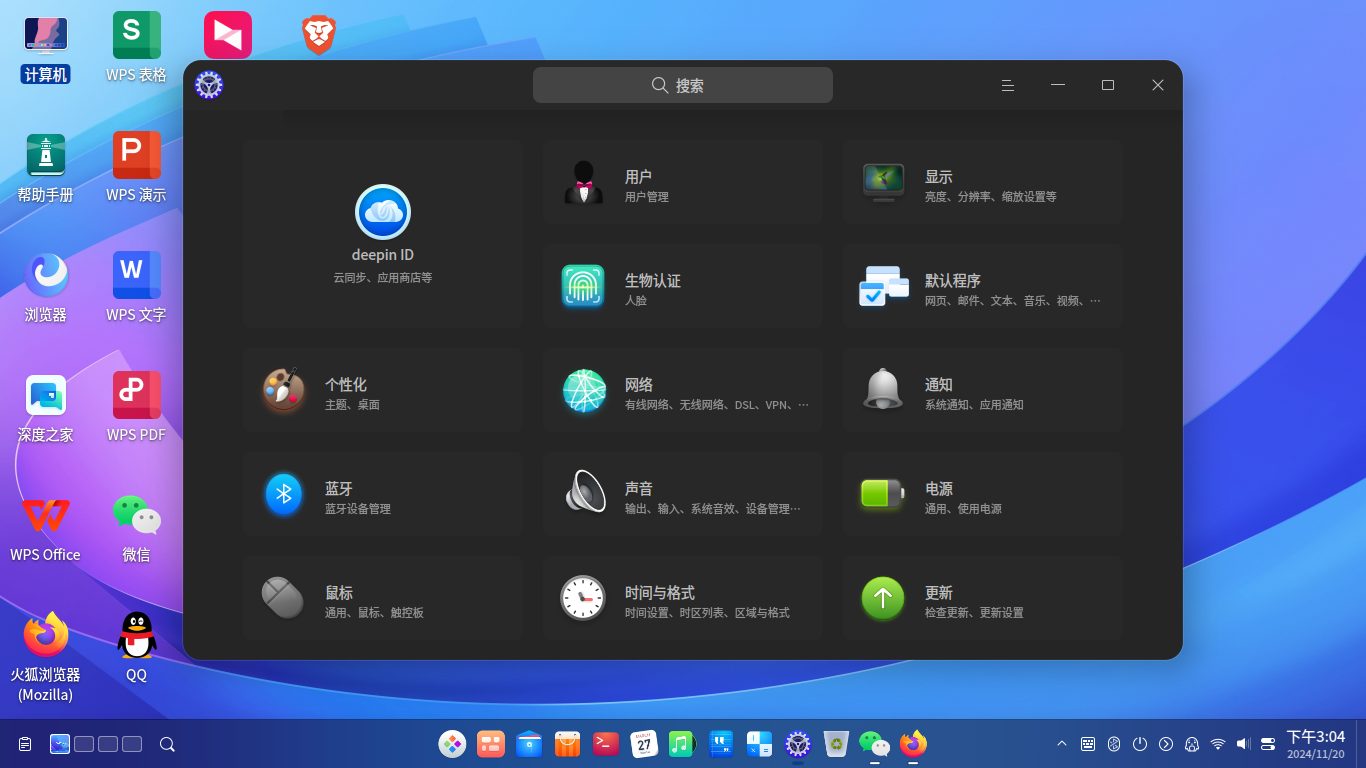Open the file manager in the dock
The height and width of the screenshot is (768, 1366).
pos(530,744)
